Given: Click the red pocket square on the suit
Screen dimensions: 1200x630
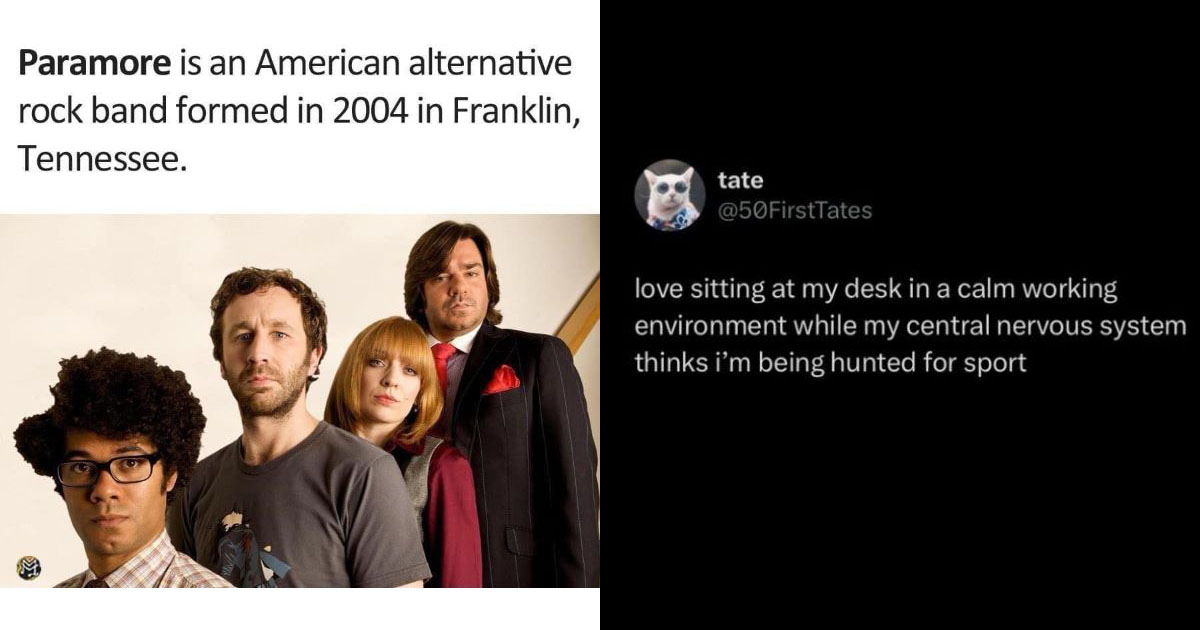Looking at the screenshot, I should click(501, 380).
